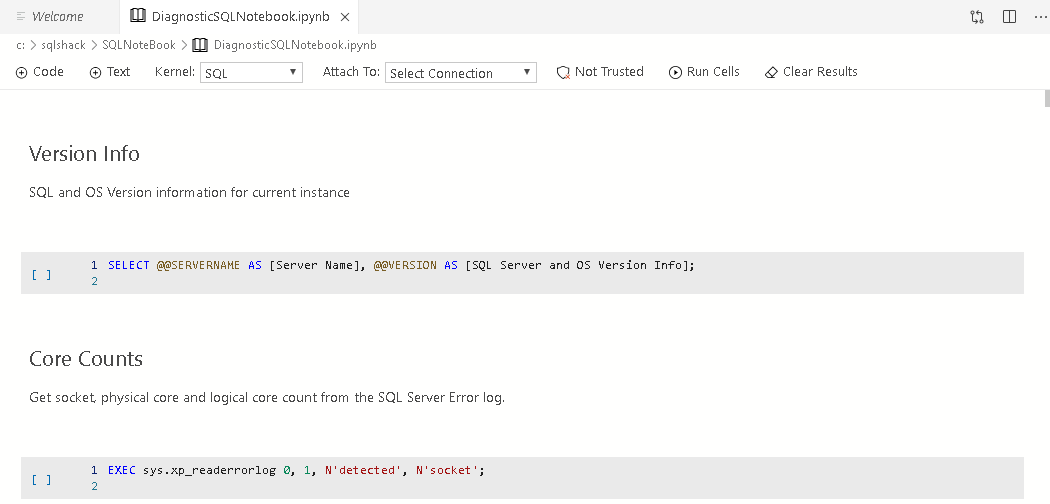The width and height of the screenshot is (1050, 504).
Task: Run the SELECT @@SERVERNAME cell
Action: pyautogui.click(x=41, y=273)
